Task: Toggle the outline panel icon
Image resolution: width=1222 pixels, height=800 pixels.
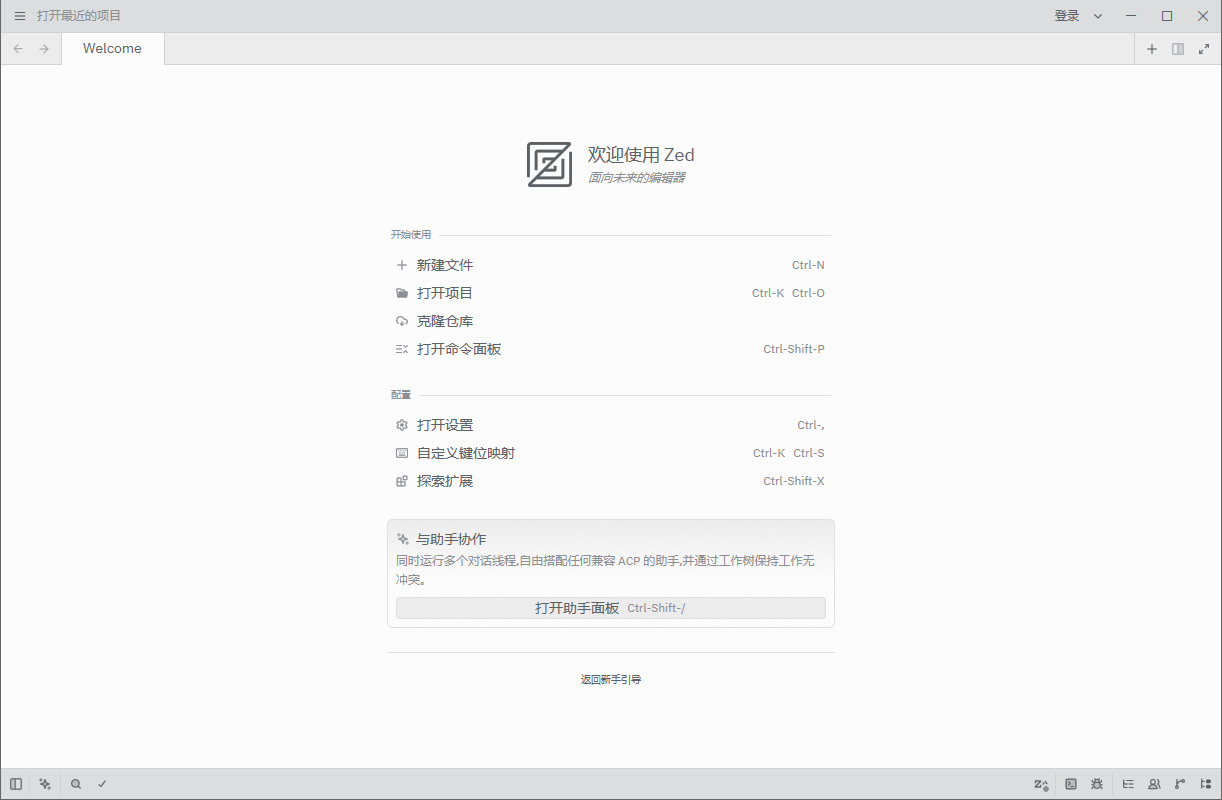Action: pos(1128,784)
